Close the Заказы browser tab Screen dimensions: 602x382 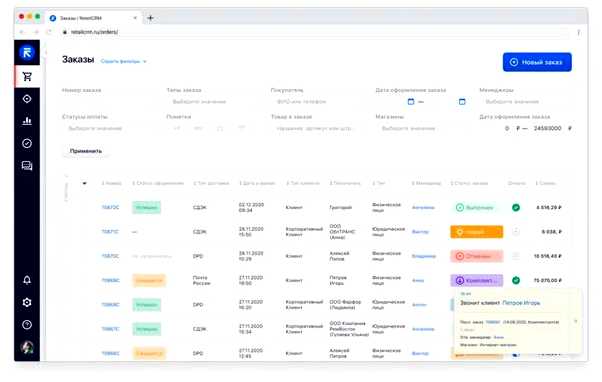pos(135,18)
